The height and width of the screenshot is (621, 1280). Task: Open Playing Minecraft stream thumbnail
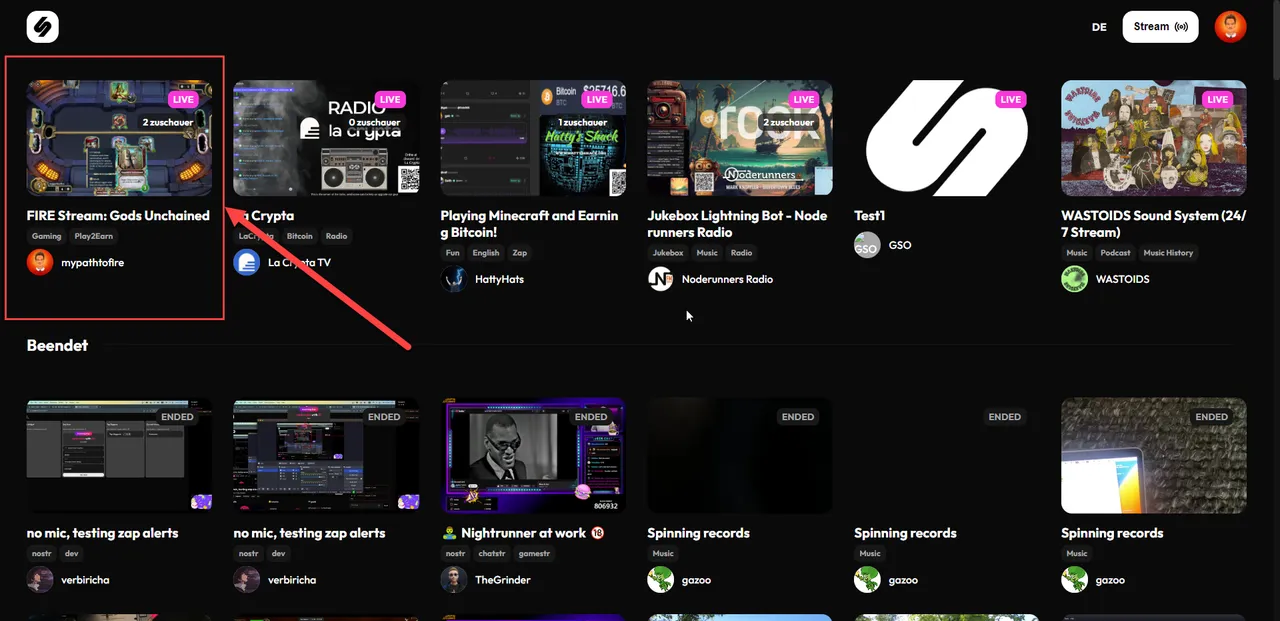(x=533, y=138)
